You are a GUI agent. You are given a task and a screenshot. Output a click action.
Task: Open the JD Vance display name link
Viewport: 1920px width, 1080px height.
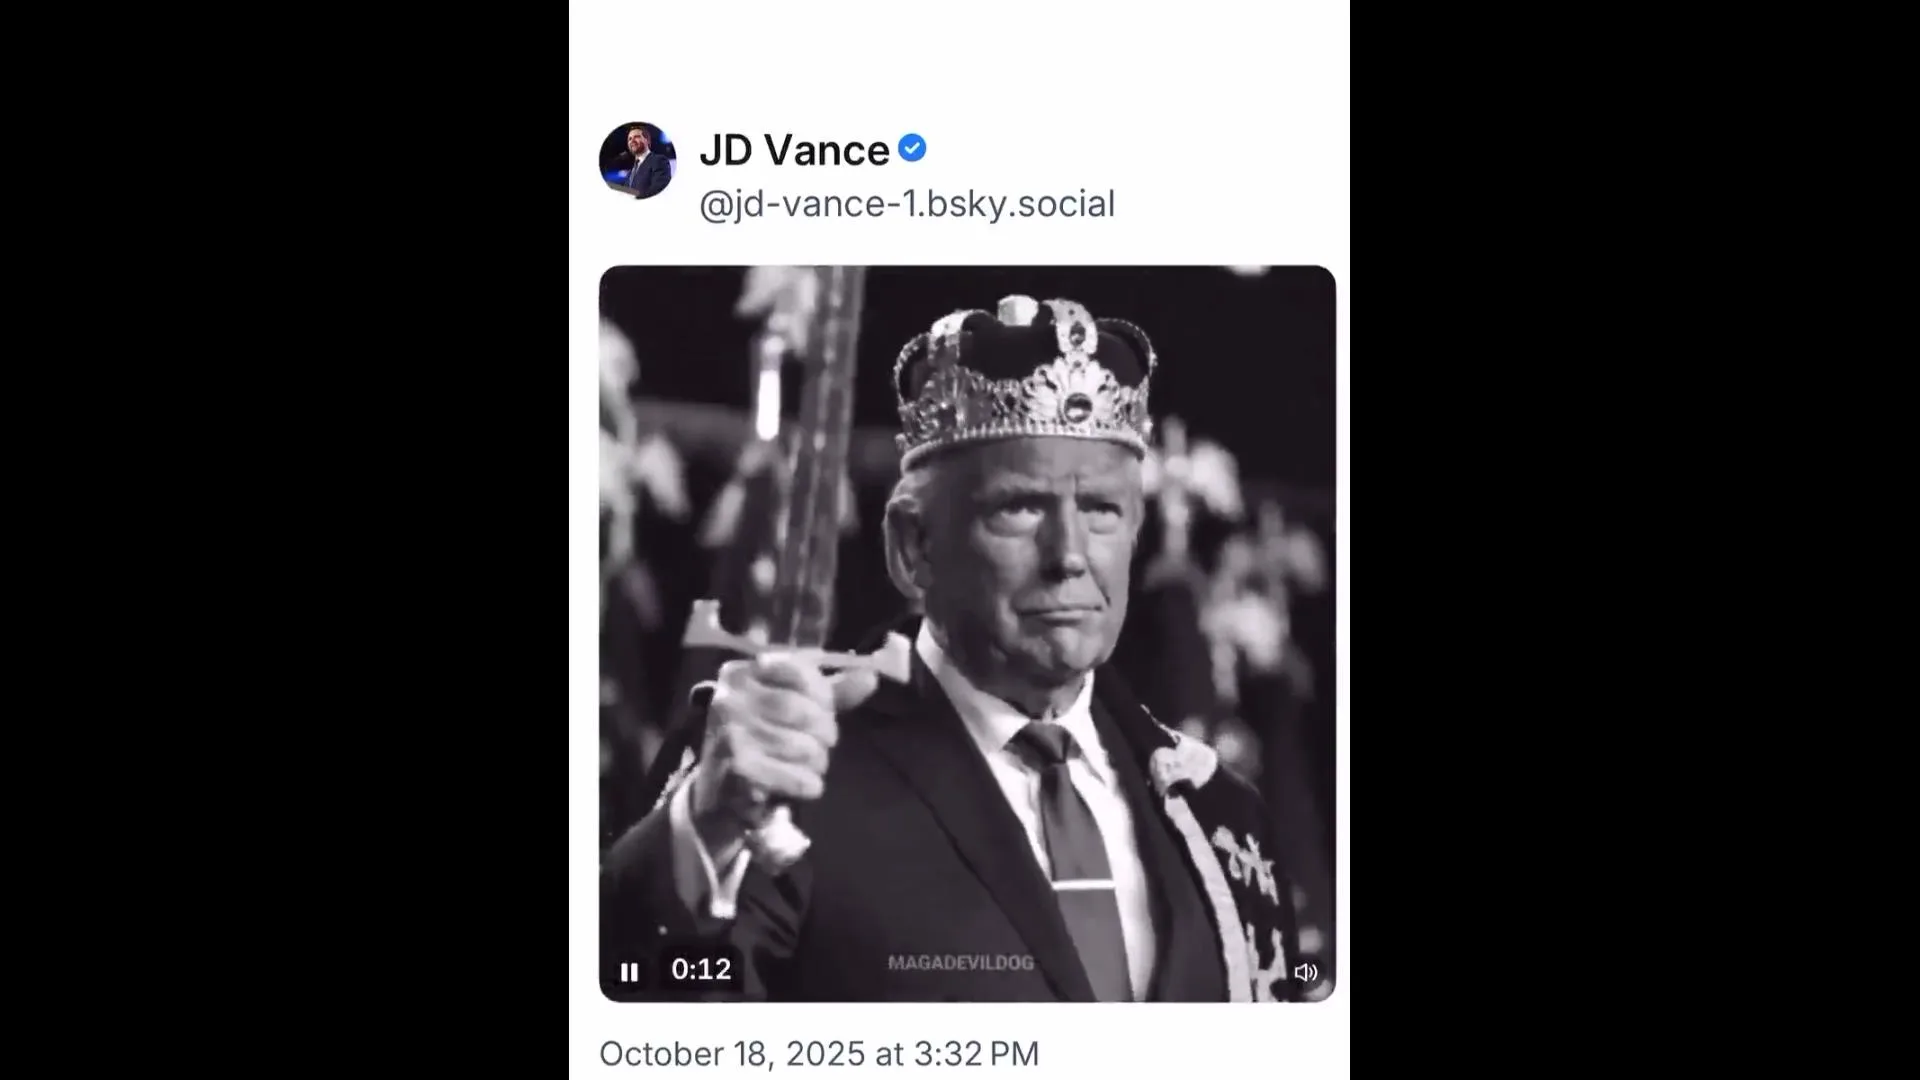(x=794, y=151)
